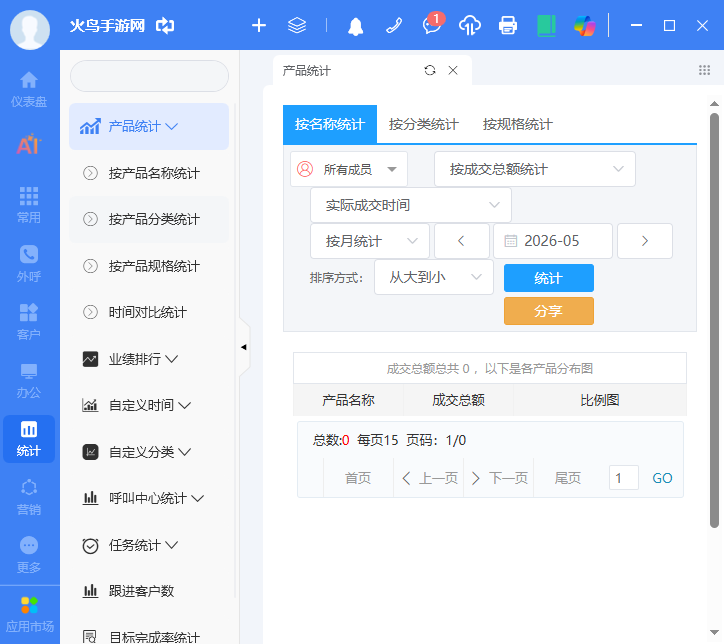Open 按产品分类统计 in the side menu

[149, 219]
